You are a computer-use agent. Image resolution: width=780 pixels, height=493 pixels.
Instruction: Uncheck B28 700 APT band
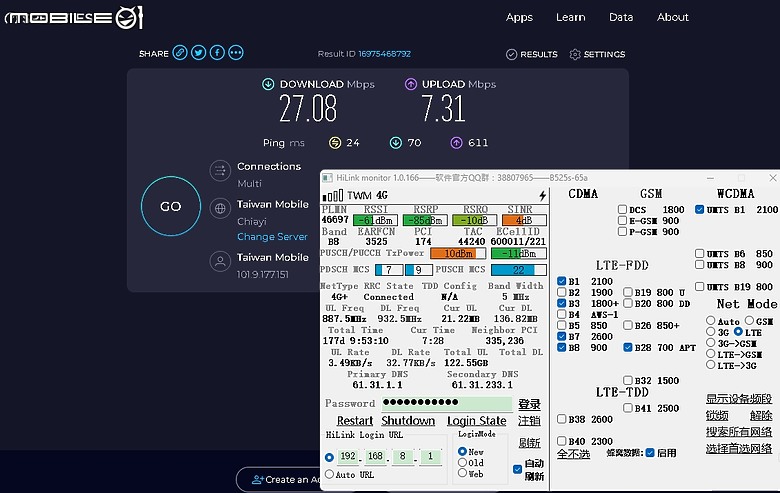coord(628,347)
